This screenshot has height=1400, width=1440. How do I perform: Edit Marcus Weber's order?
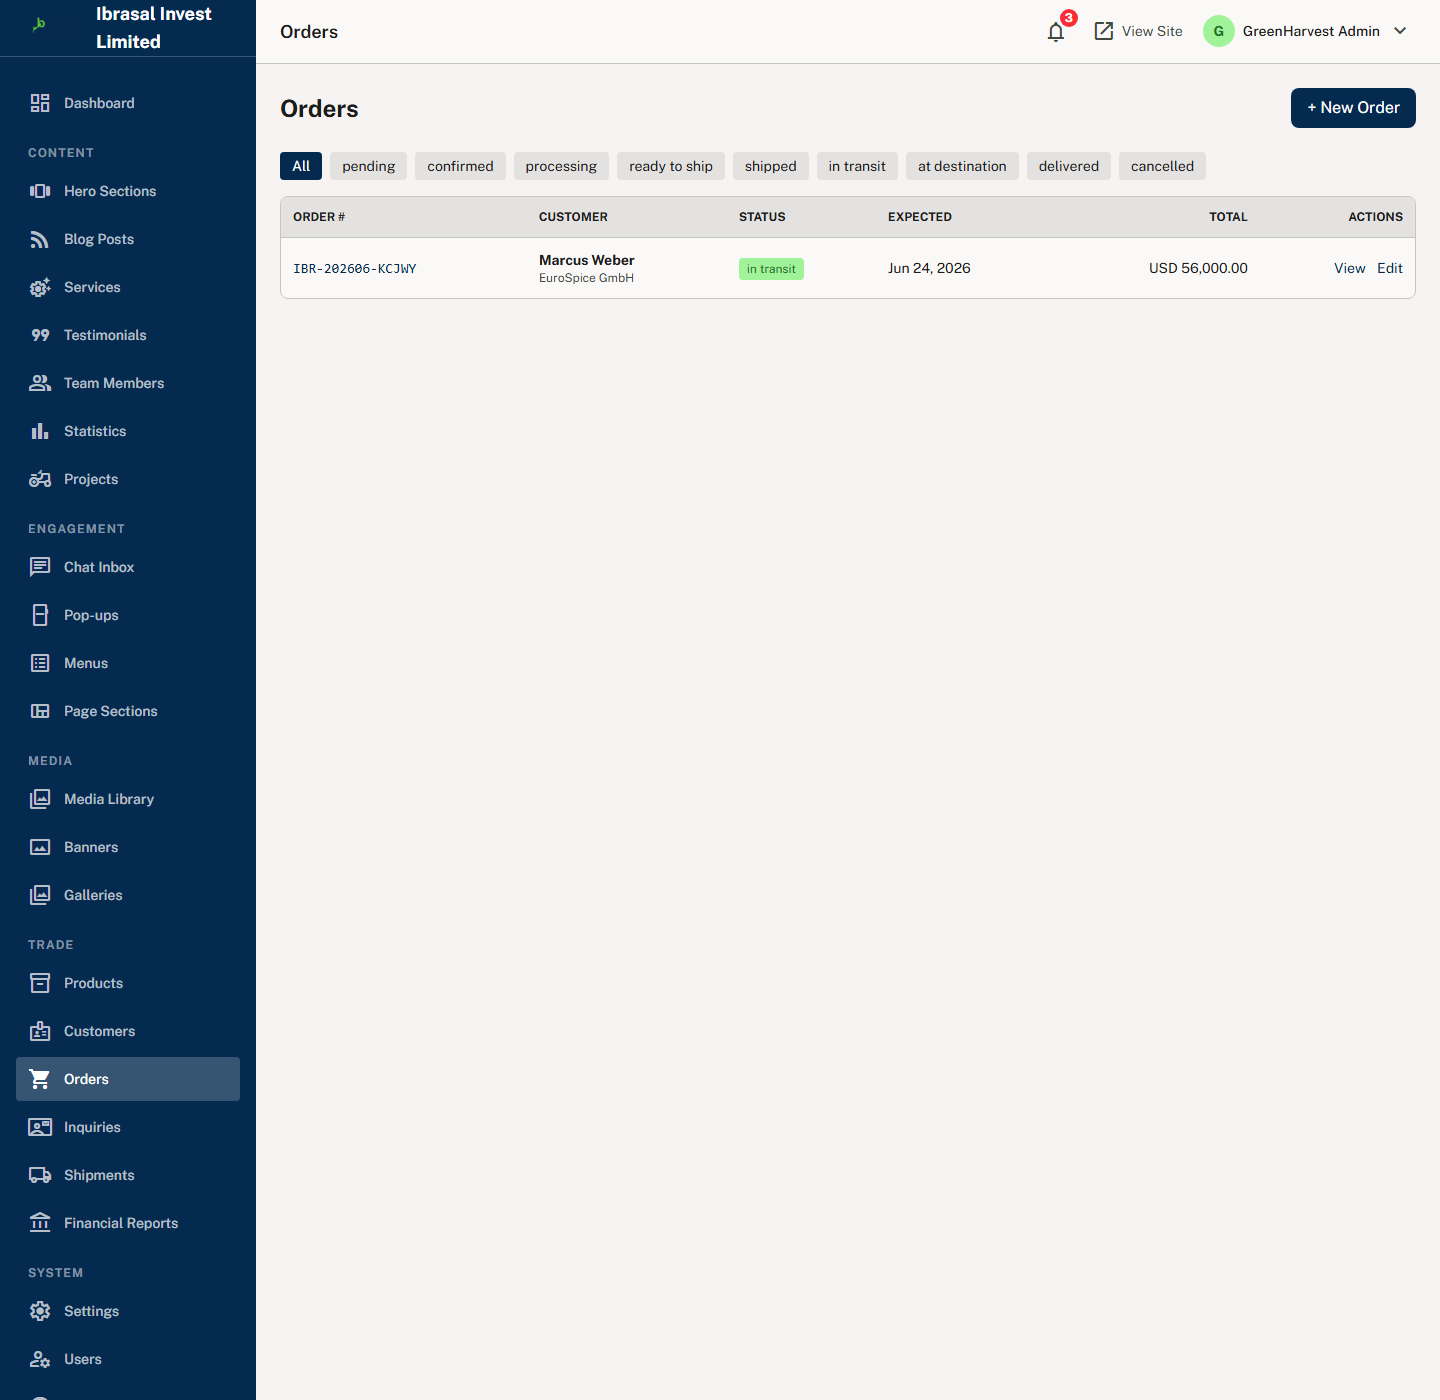(1390, 268)
